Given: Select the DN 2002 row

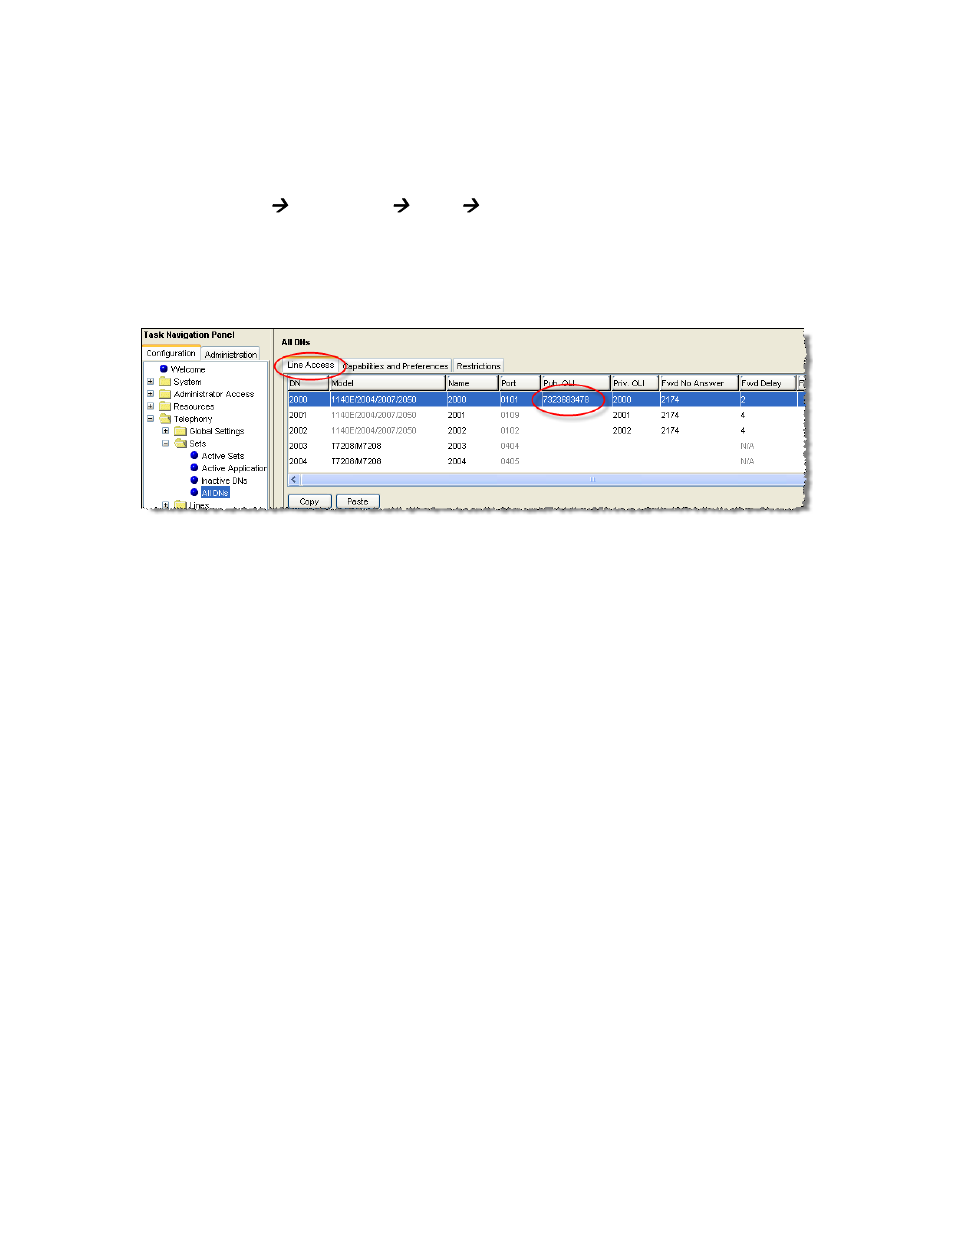Looking at the screenshot, I should click(544, 430).
